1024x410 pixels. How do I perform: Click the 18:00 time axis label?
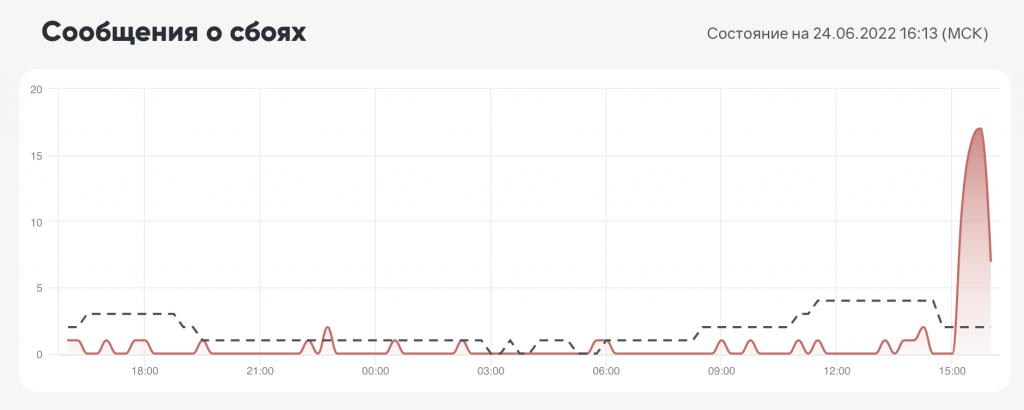click(x=145, y=372)
